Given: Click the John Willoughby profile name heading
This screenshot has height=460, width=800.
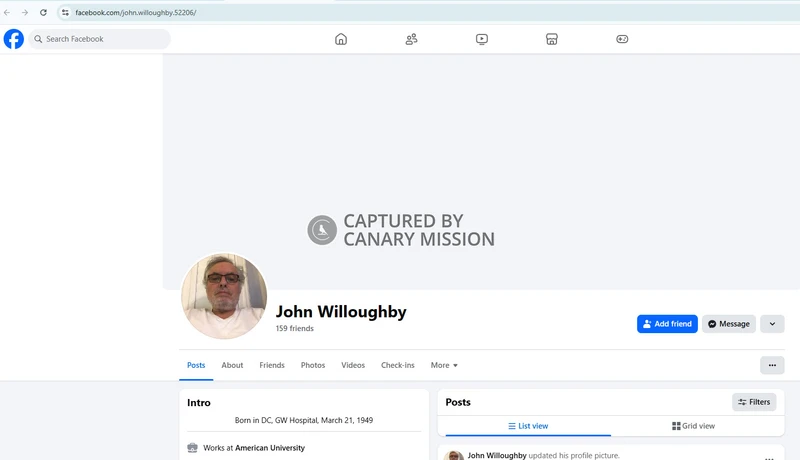Looking at the screenshot, I should [341, 312].
